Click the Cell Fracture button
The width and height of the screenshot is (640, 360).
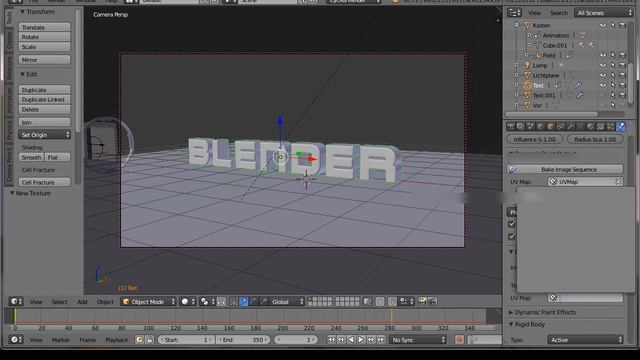tap(44, 182)
